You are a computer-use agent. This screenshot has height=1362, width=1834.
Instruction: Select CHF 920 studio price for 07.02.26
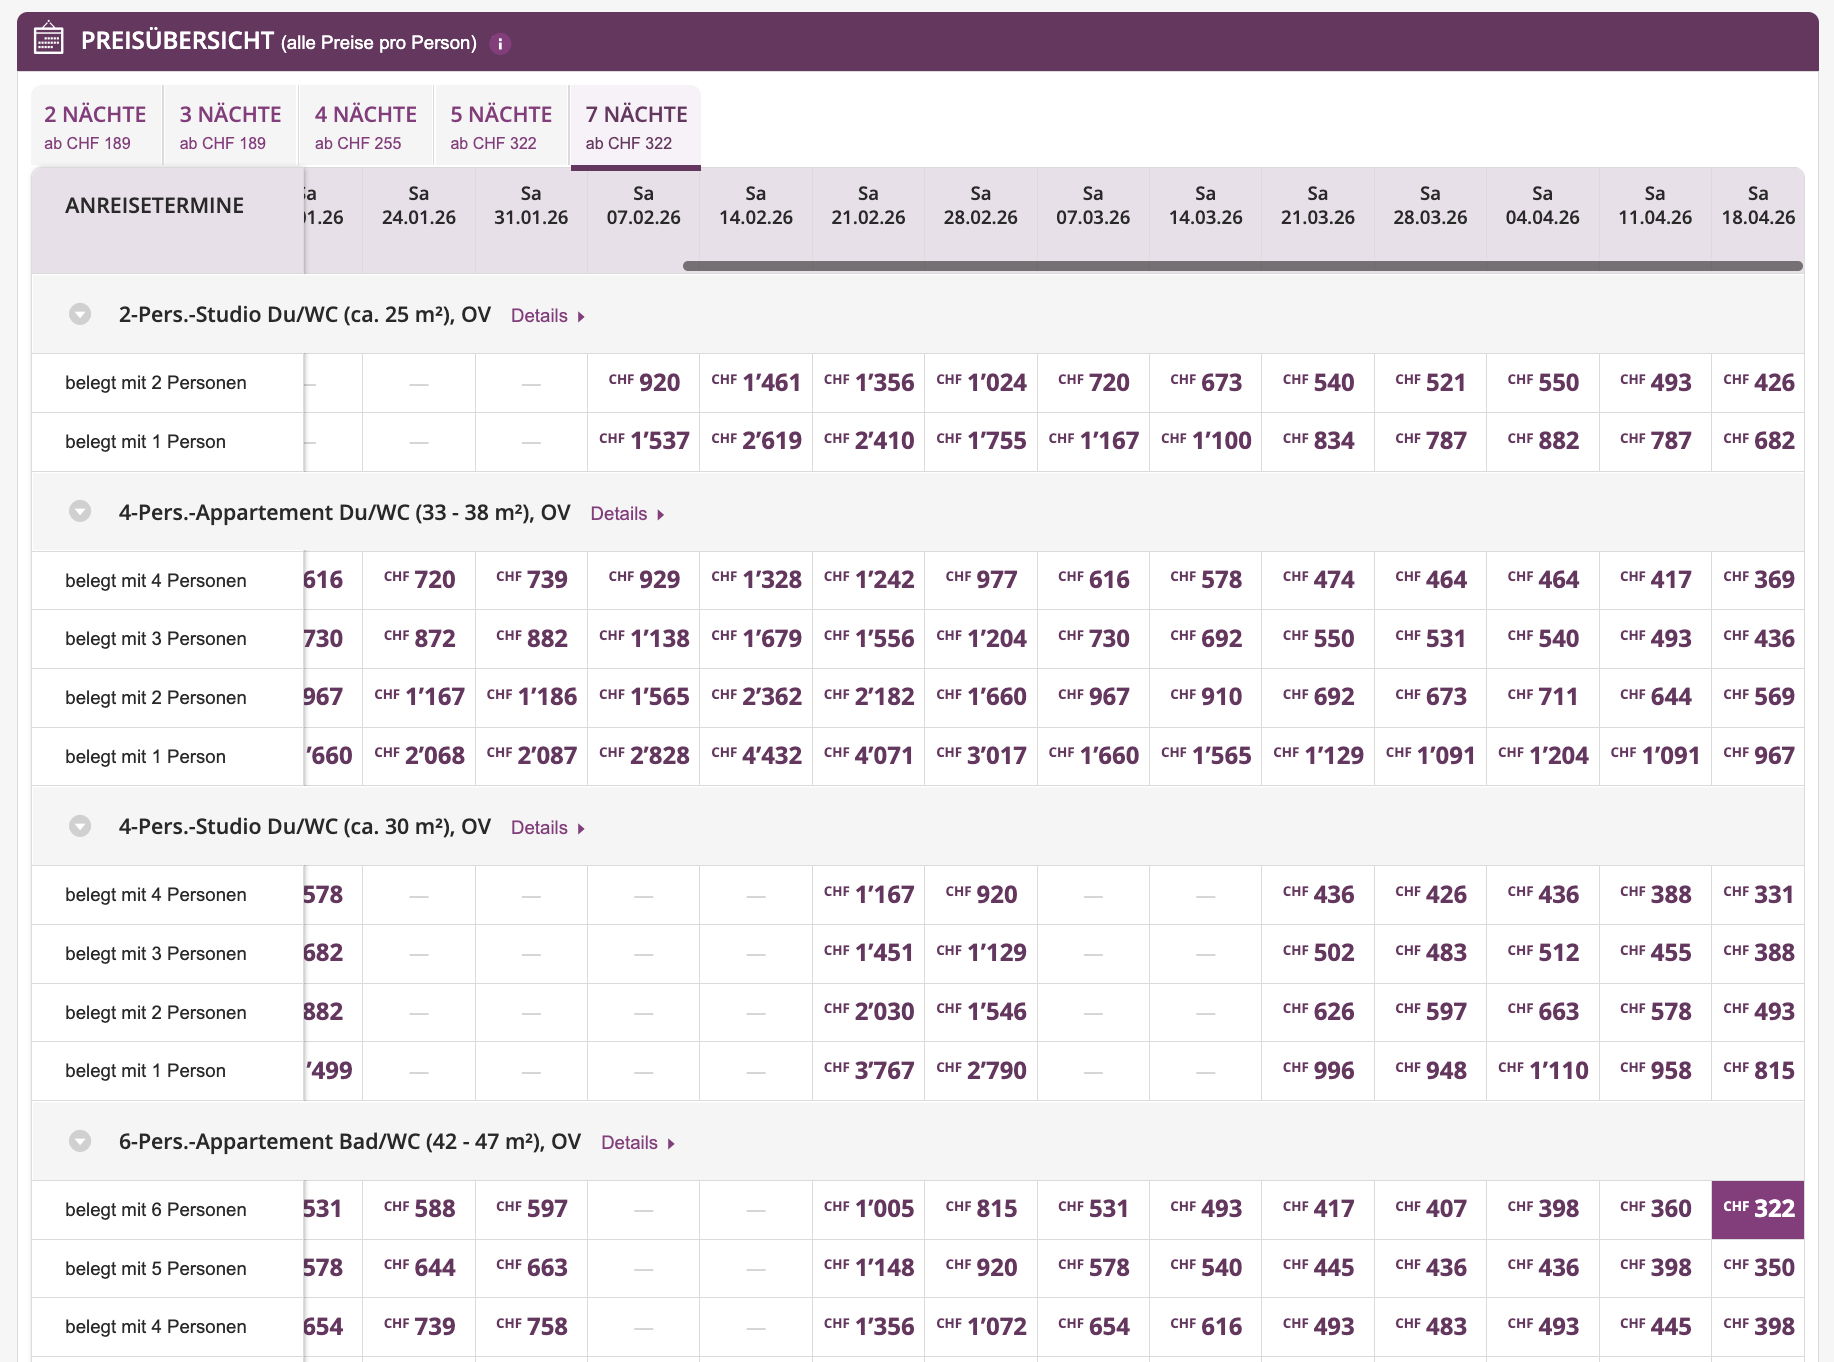pyautogui.click(x=644, y=383)
